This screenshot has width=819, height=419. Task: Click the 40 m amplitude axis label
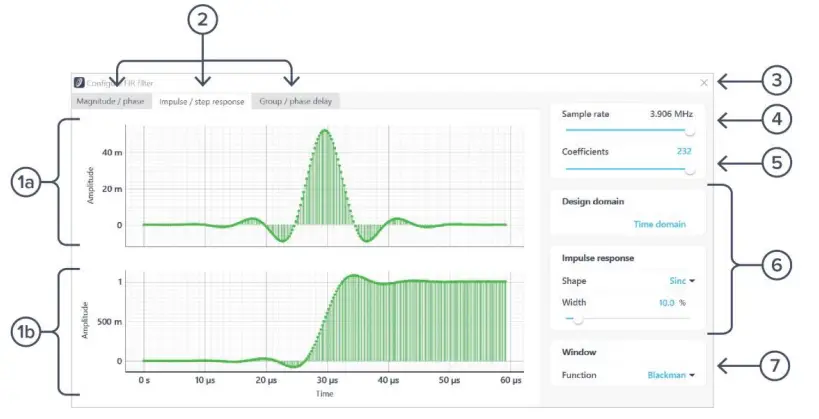112,153
